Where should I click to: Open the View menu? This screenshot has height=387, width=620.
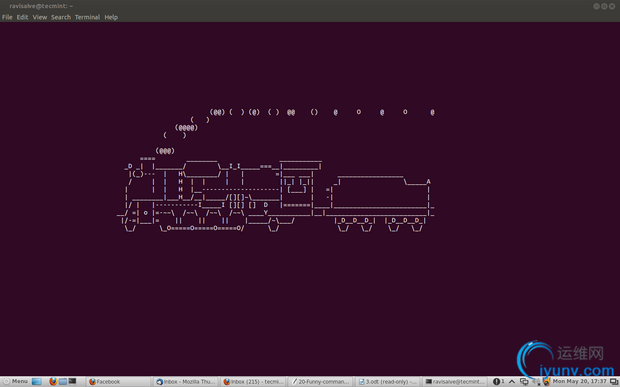40,17
